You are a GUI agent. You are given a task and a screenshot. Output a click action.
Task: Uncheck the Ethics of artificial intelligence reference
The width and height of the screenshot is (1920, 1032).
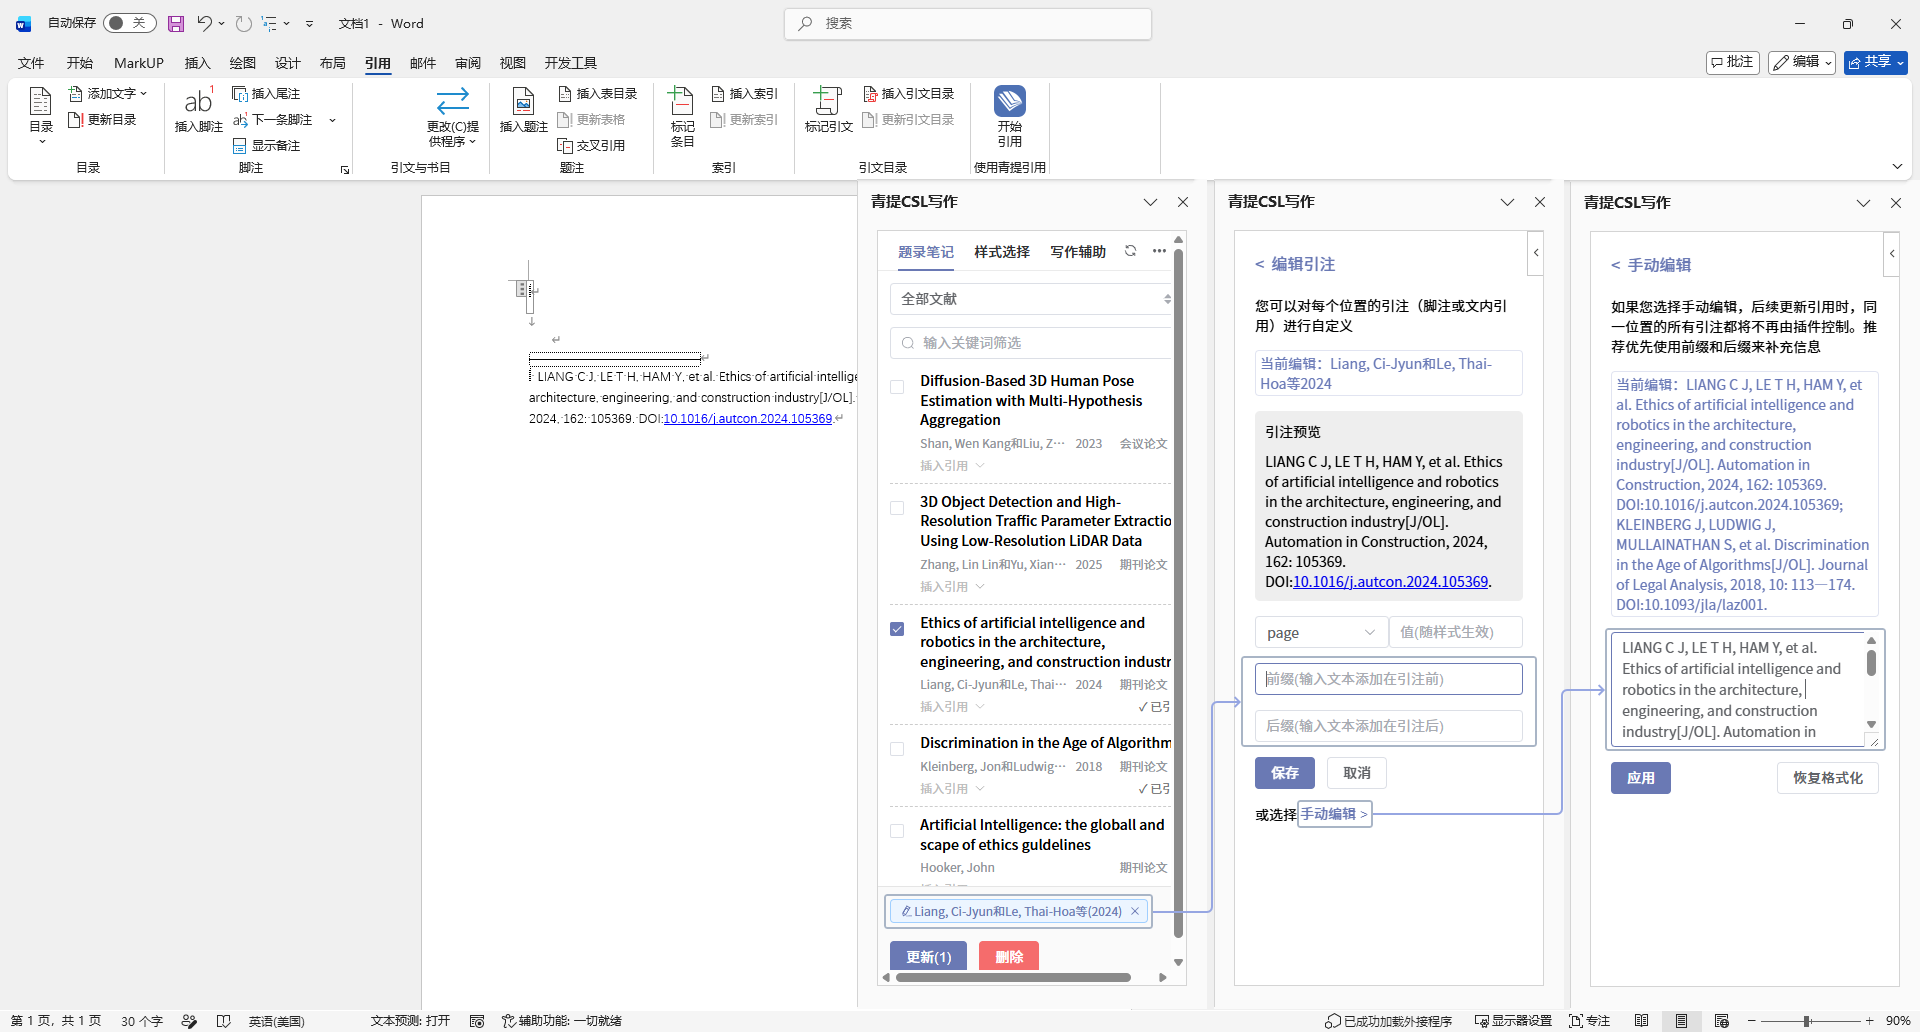[897, 629]
